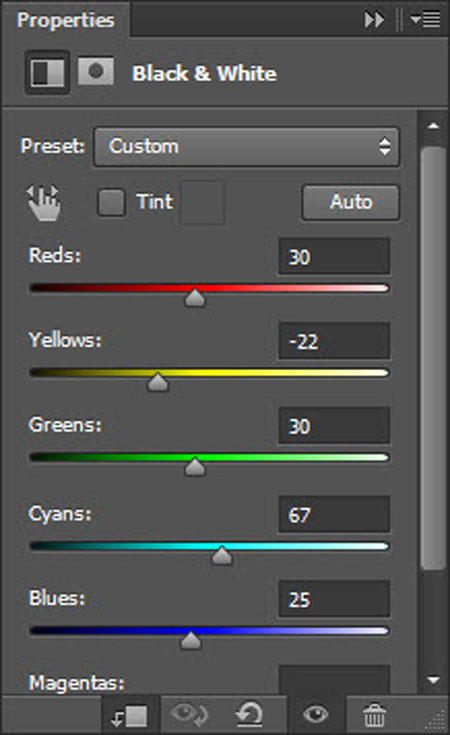Viewport: 450px width, 735px height.
Task: Select the Black & White adjustment icon
Action: pyautogui.click(x=47, y=73)
